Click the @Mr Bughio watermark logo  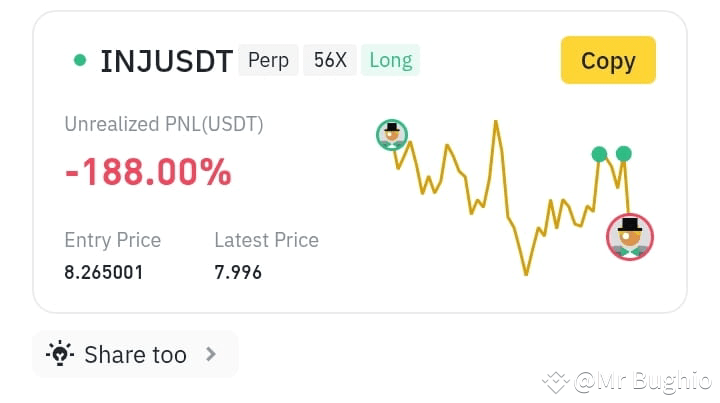coord(556,382)
